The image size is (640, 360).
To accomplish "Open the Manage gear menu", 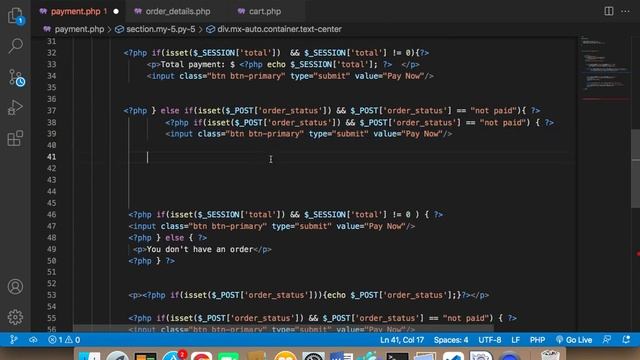I will pyautogui.click(x=16, y=317).
